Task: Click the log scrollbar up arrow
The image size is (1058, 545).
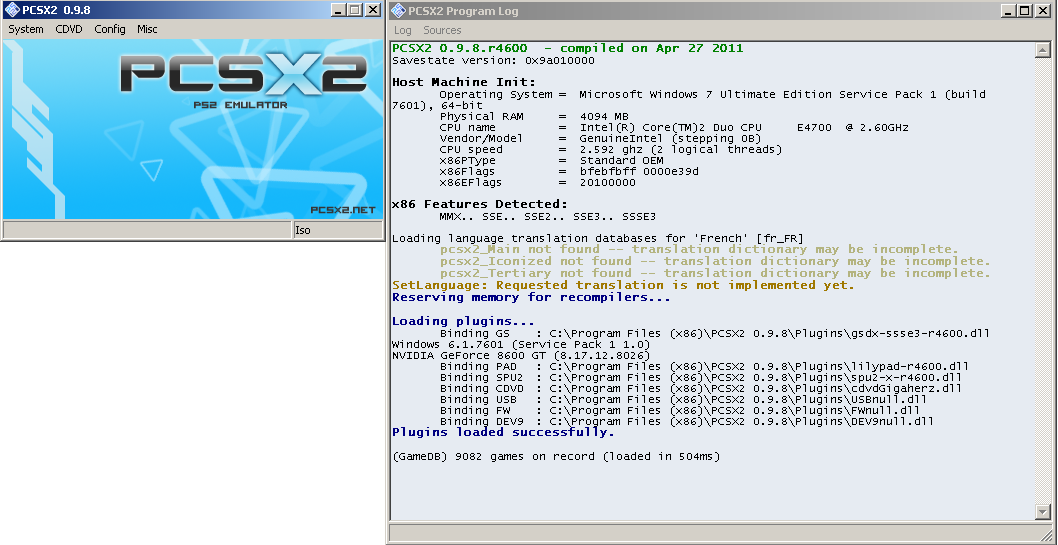Action: coord(1040,51)
